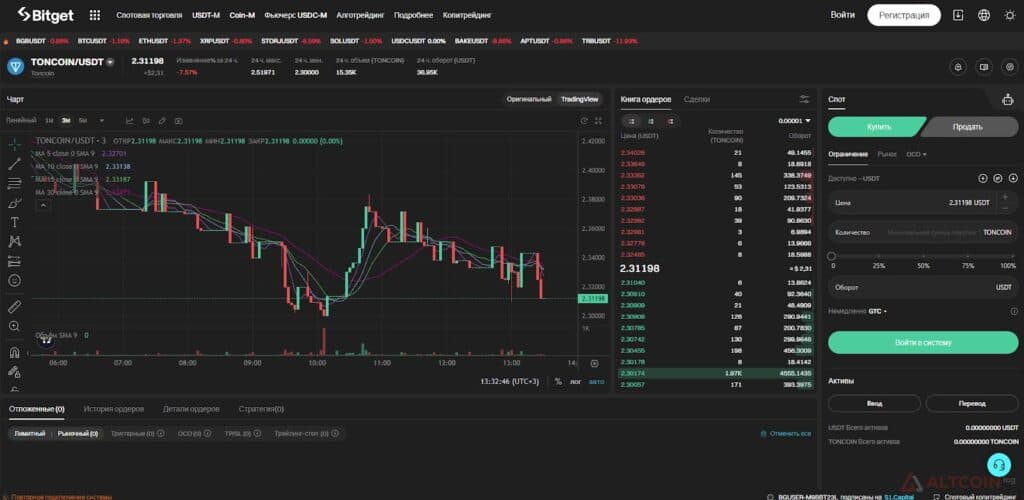
Task: Open the apps grid menu beside Bitget logo
Action: [x=95, y=15]
